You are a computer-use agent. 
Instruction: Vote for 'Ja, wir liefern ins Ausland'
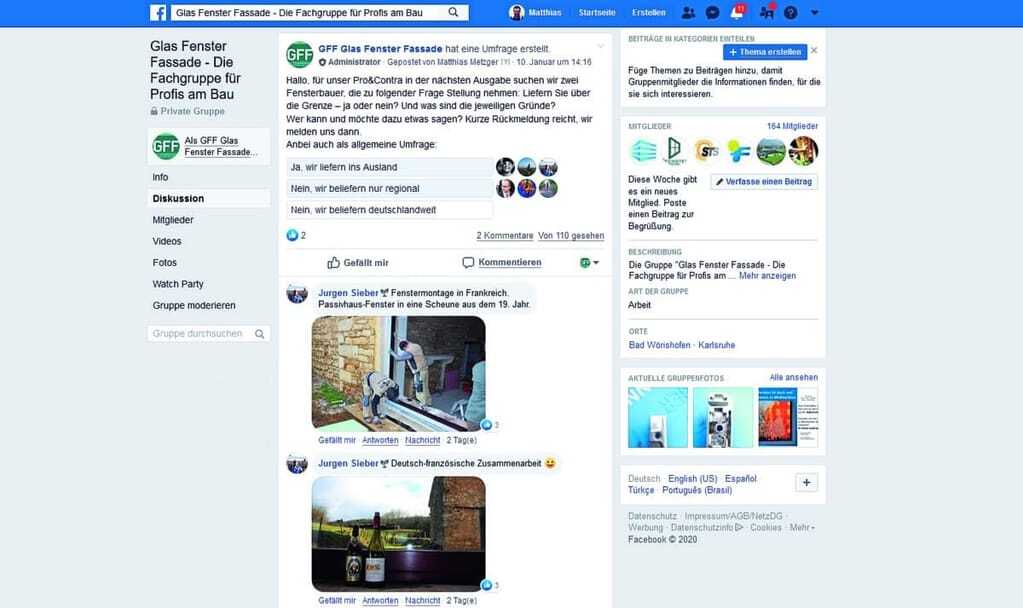[388, 167]
